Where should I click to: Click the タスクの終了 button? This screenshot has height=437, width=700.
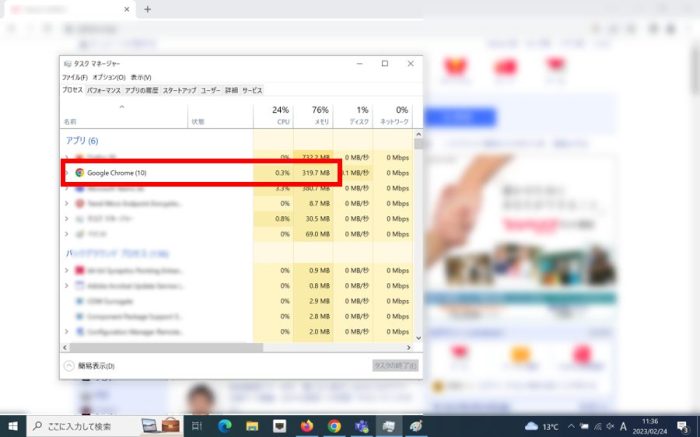394,366
